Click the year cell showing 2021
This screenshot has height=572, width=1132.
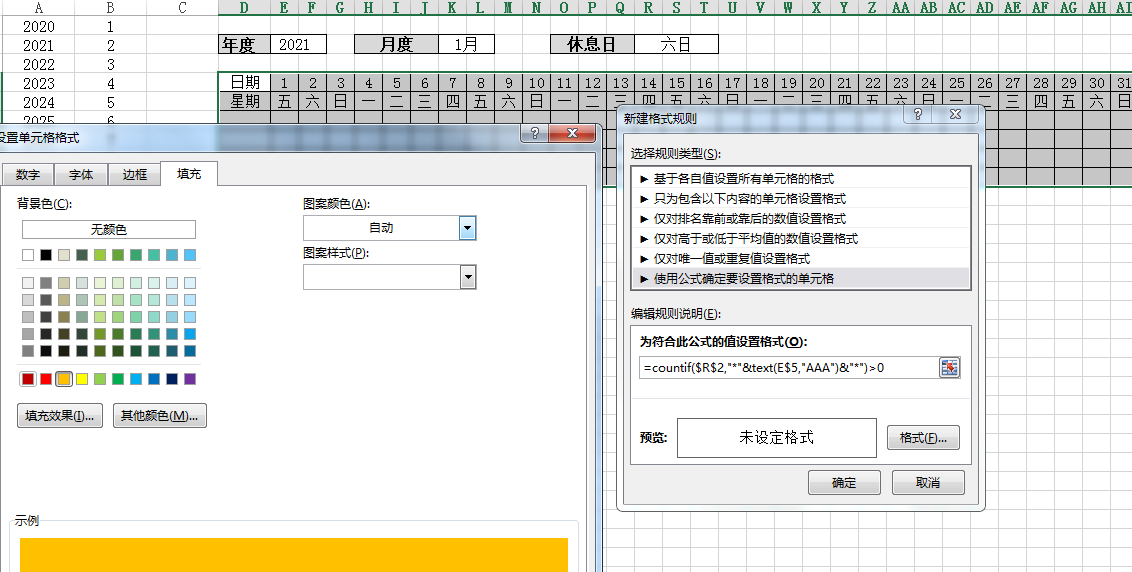pos(298,45)
